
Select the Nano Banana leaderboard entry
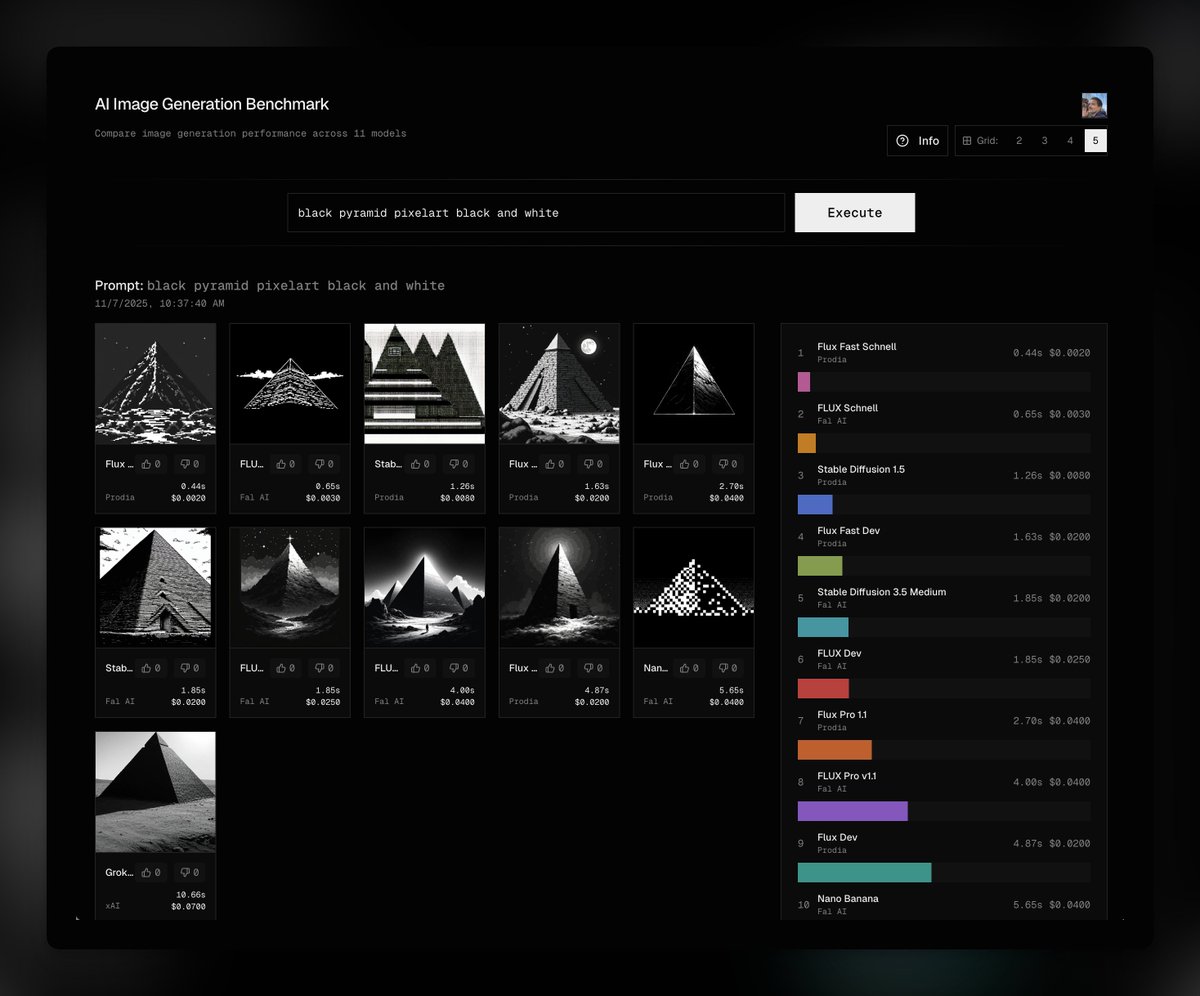943,905
